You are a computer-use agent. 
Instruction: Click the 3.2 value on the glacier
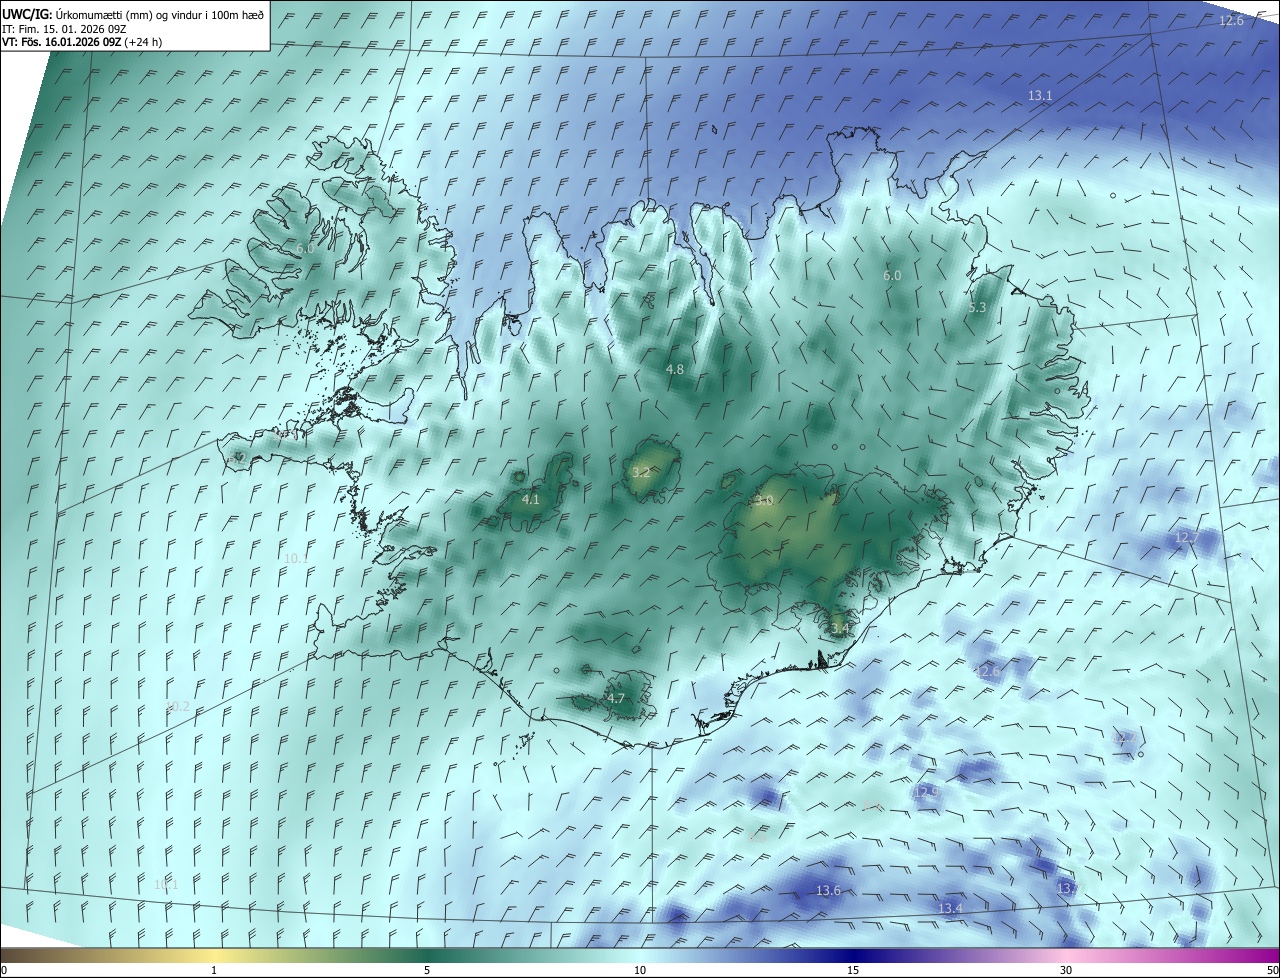(x=641, y=472)
